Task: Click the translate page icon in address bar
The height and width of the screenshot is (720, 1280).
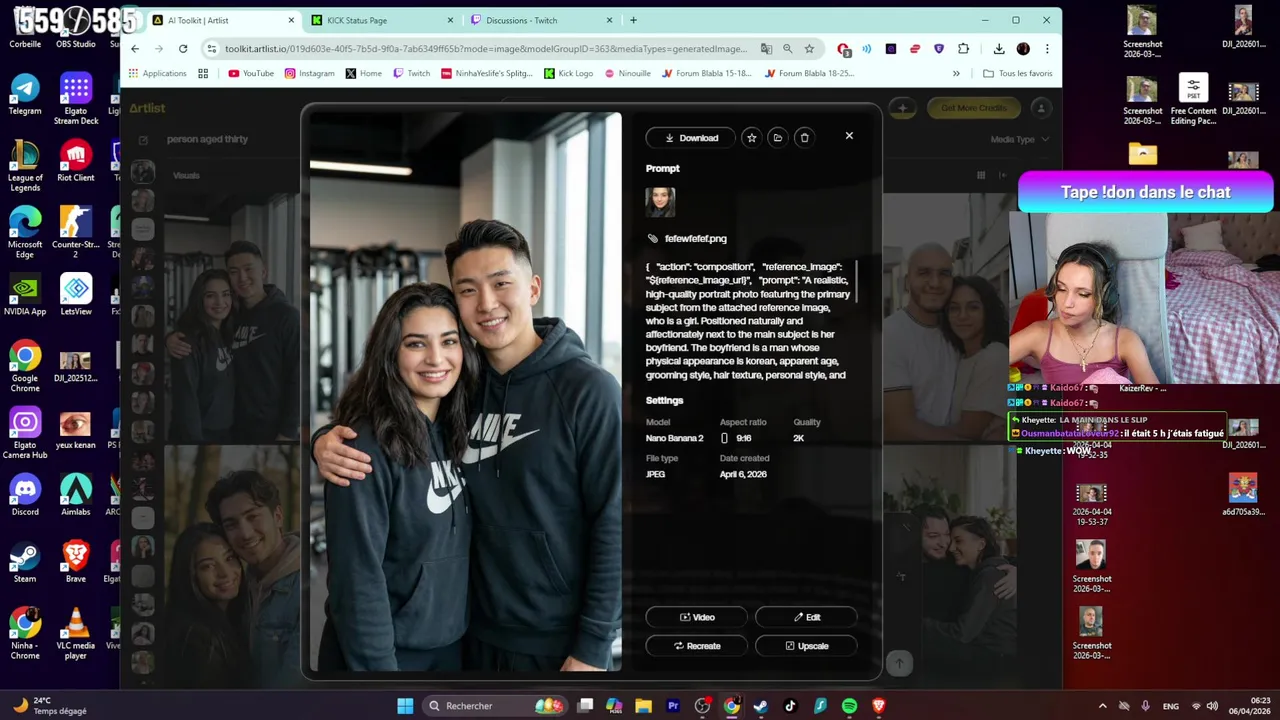Action: click(766, 48)
